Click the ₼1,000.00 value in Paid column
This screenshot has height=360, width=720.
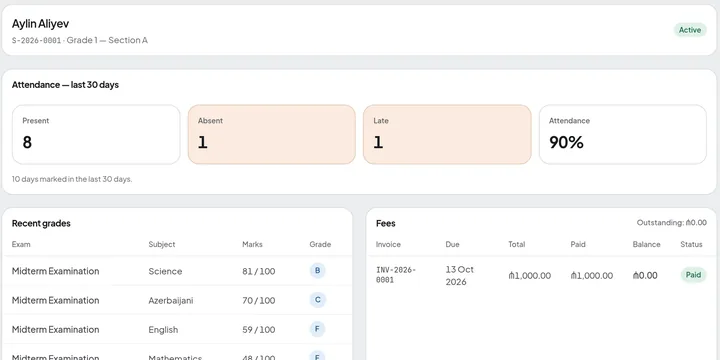point(592,276)
